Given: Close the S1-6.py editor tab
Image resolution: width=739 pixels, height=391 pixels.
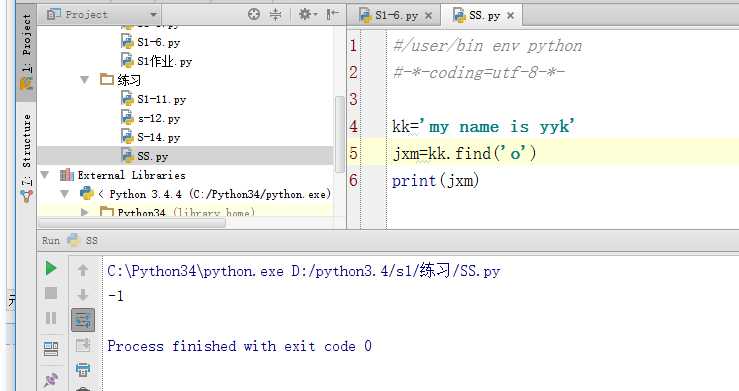Looking at the screenshot, I should [428, 16].
